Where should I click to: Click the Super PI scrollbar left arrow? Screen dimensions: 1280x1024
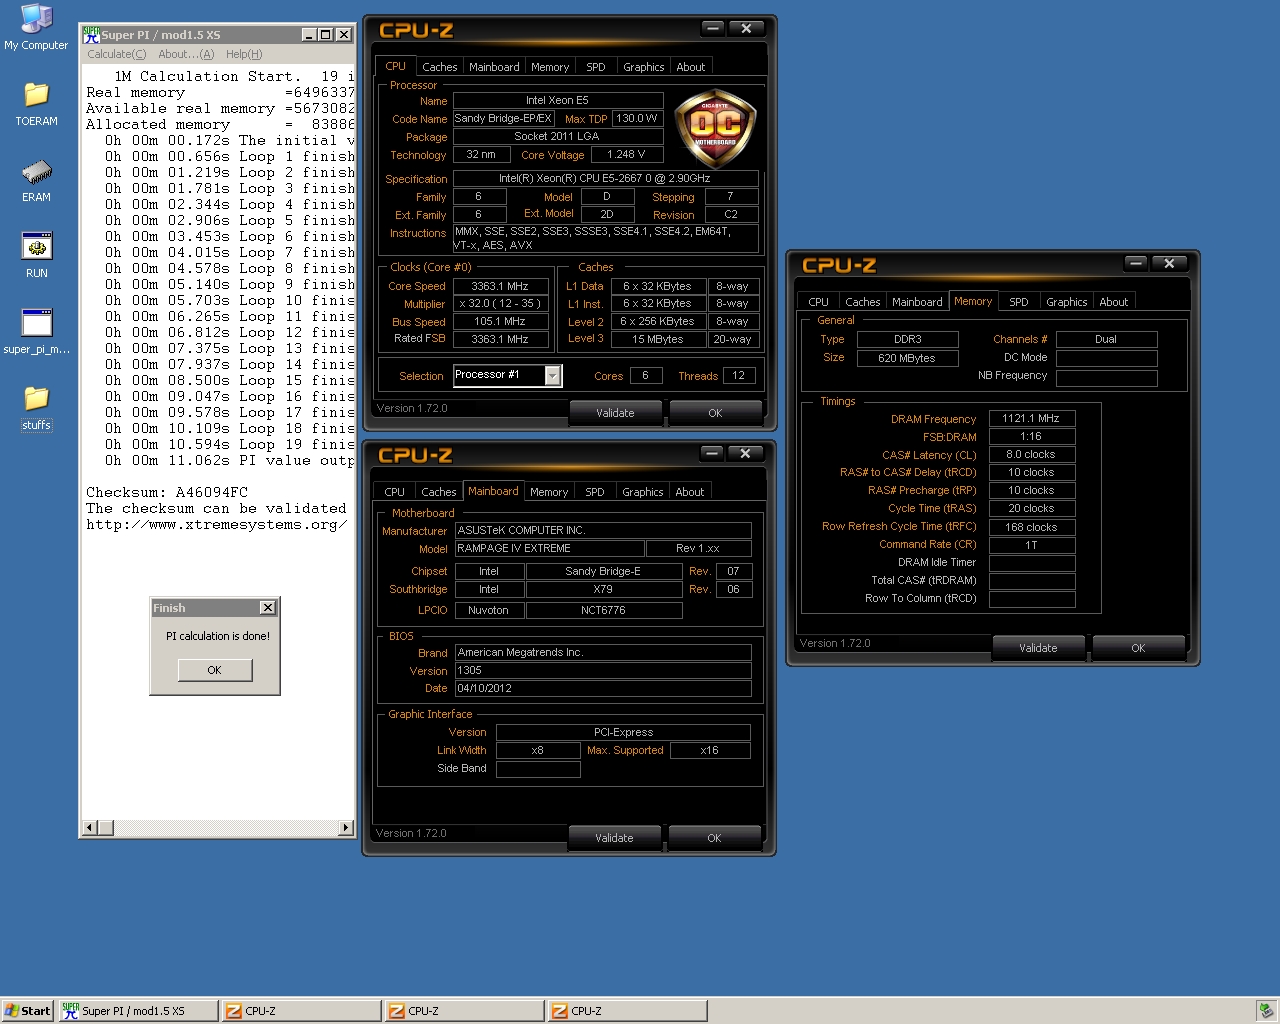point(91,828)
